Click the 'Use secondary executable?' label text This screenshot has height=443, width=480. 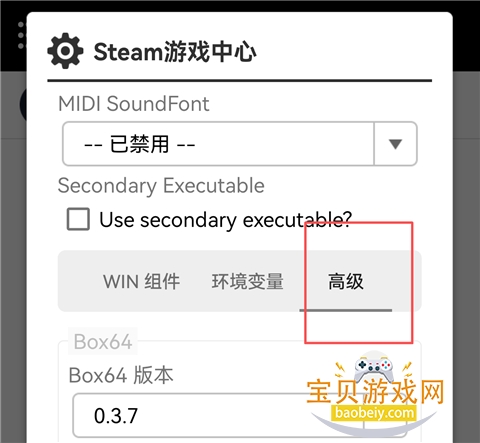click(226, 220)
